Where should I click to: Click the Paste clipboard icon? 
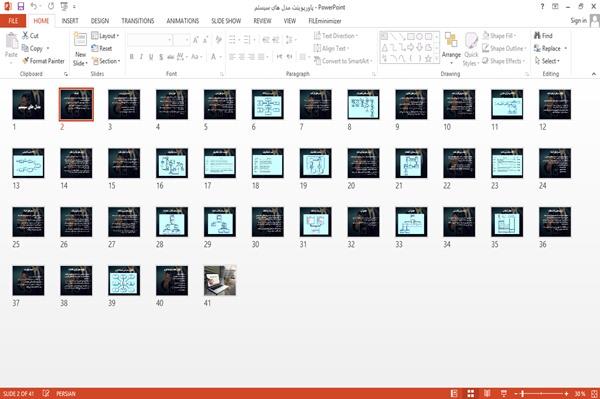click(x=11, y=41)
